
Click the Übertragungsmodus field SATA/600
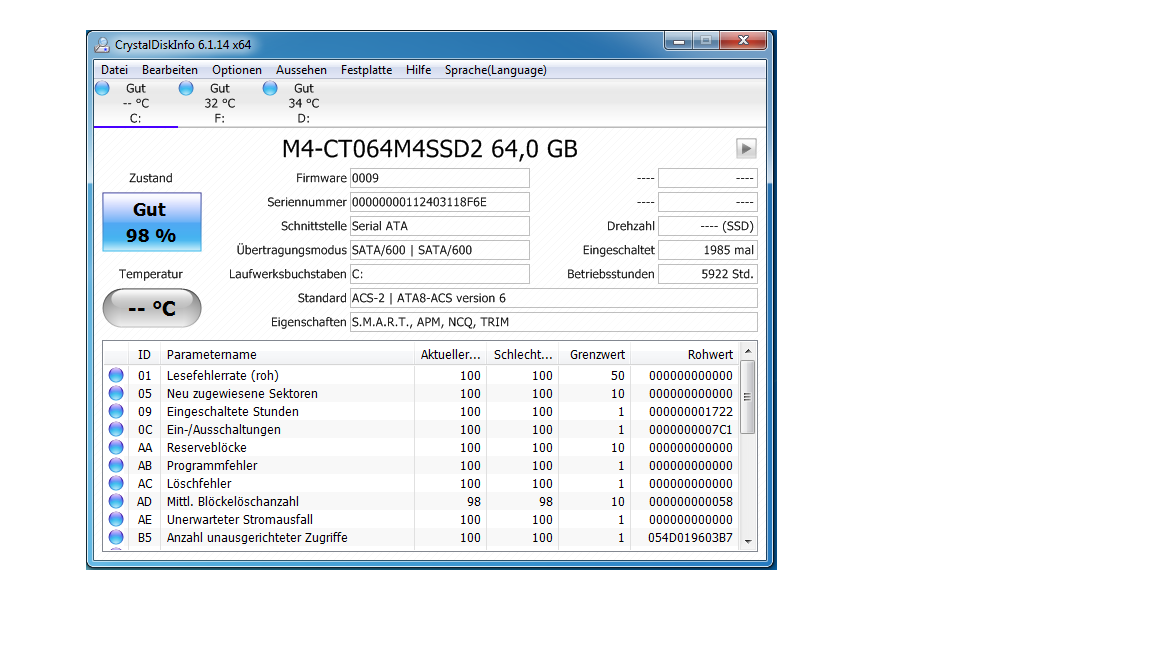click(439, 250)
